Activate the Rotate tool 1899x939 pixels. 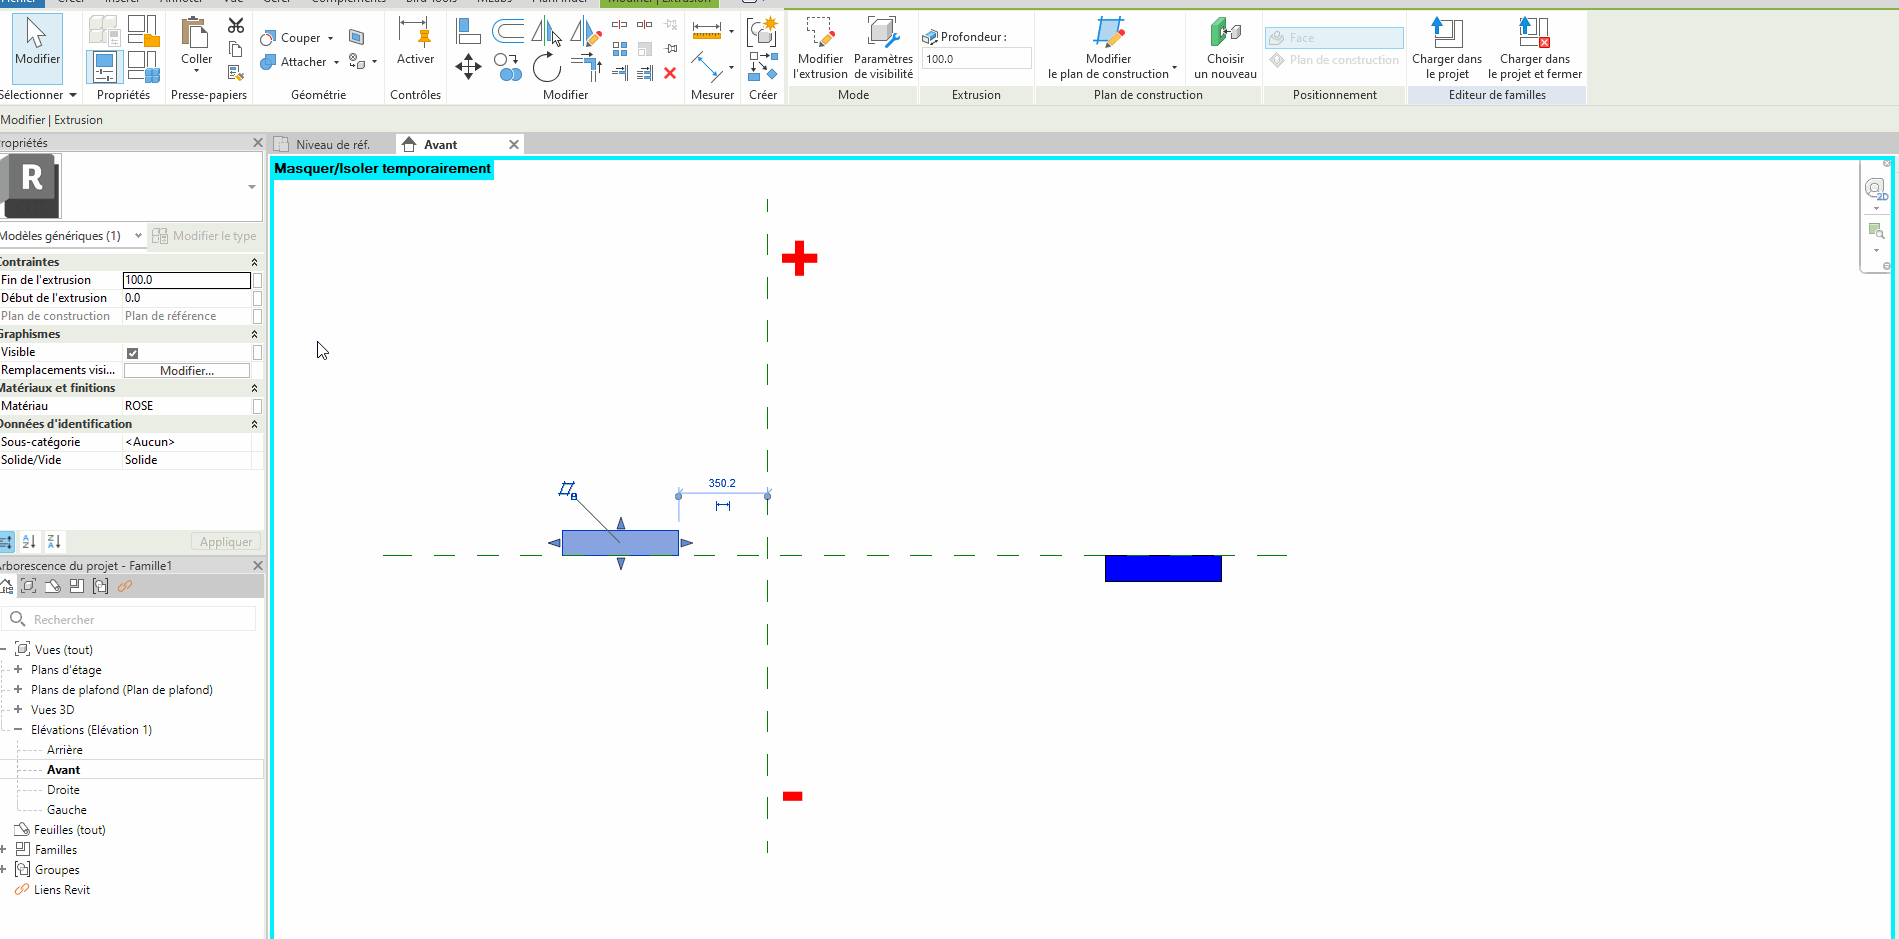[546, 68]
